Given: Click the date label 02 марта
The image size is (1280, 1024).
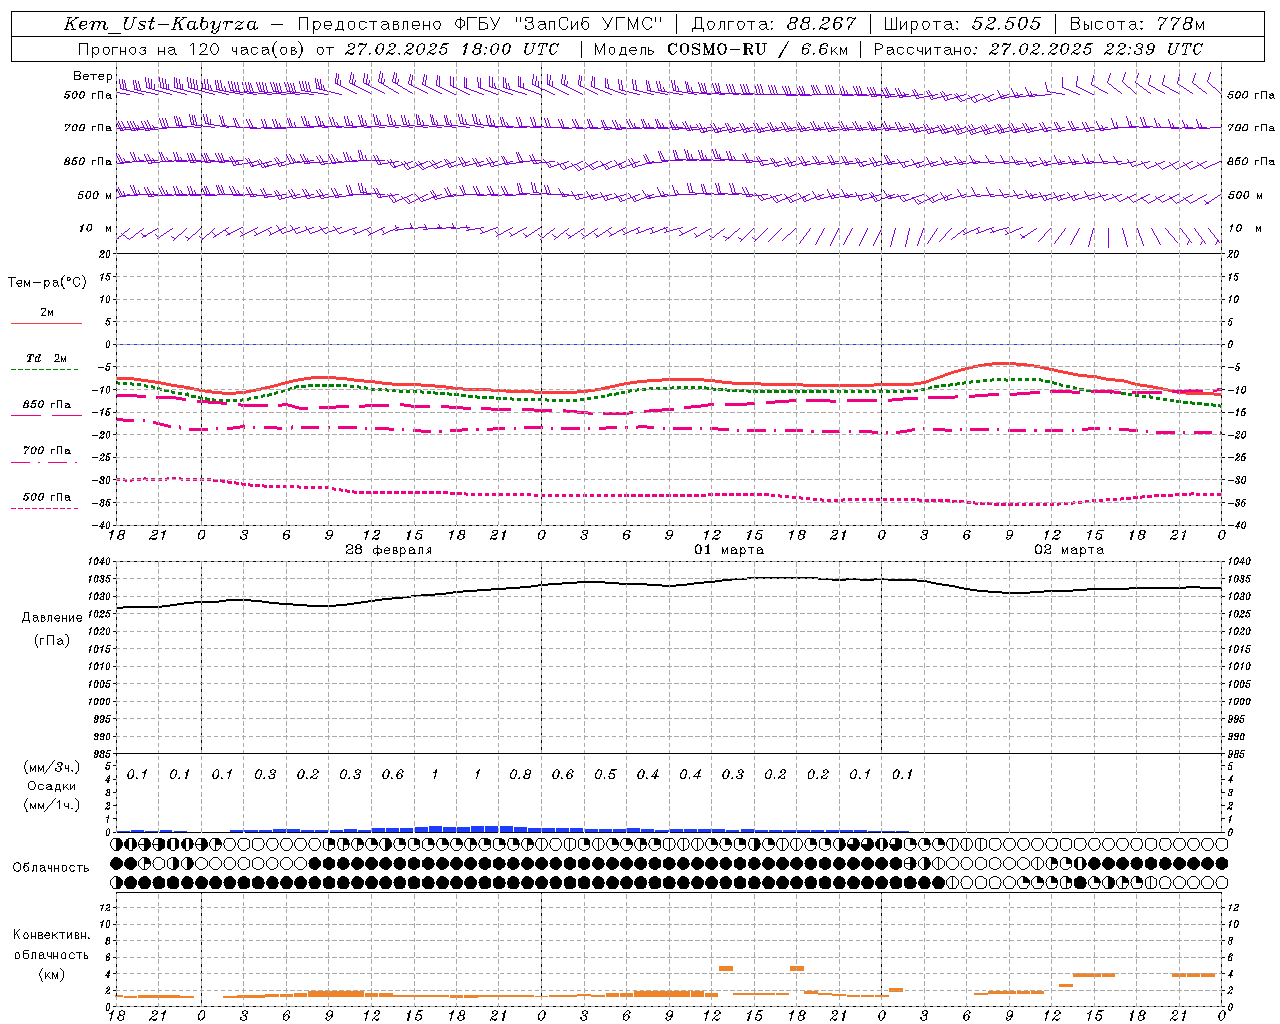Looking at the screenshot, I should [x=1069, y=550].
